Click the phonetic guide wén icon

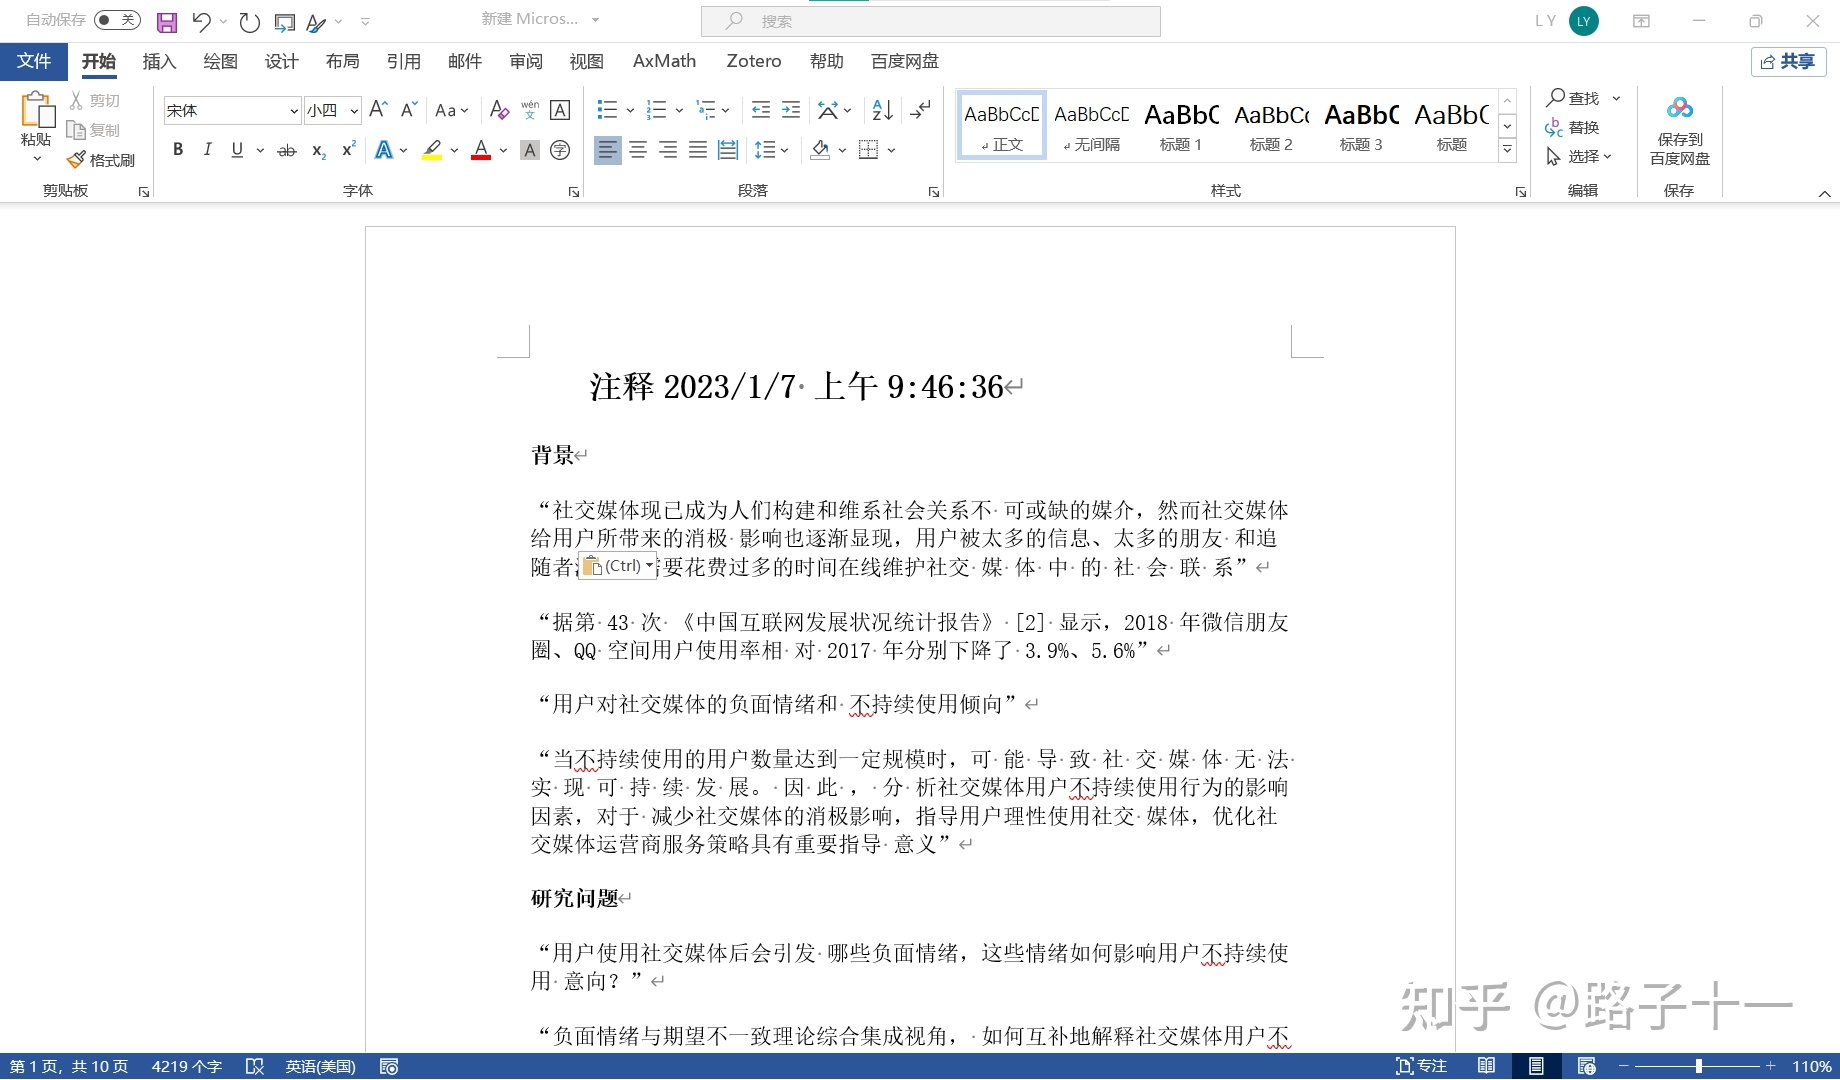[x=530, y=110]
